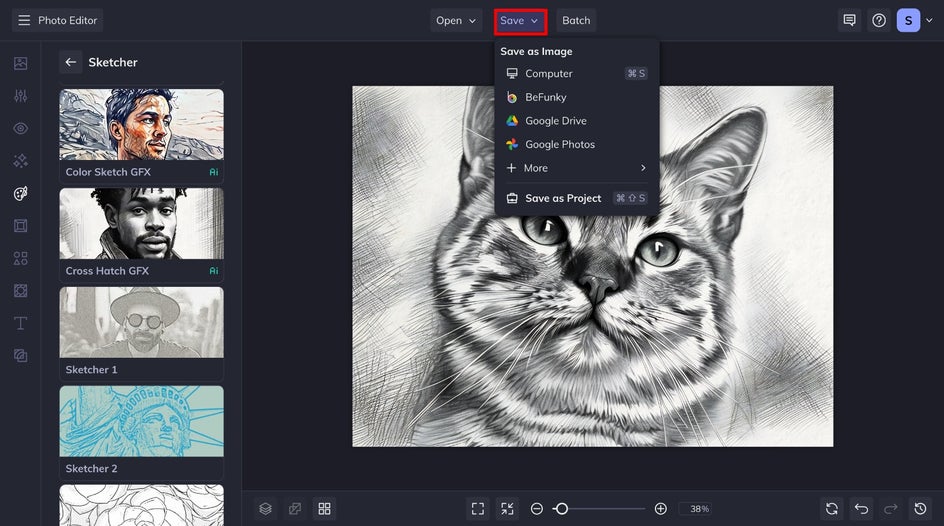Collapse the Save dropdown menu
This screenshot has width=944, height=526.
coord(520,20)
